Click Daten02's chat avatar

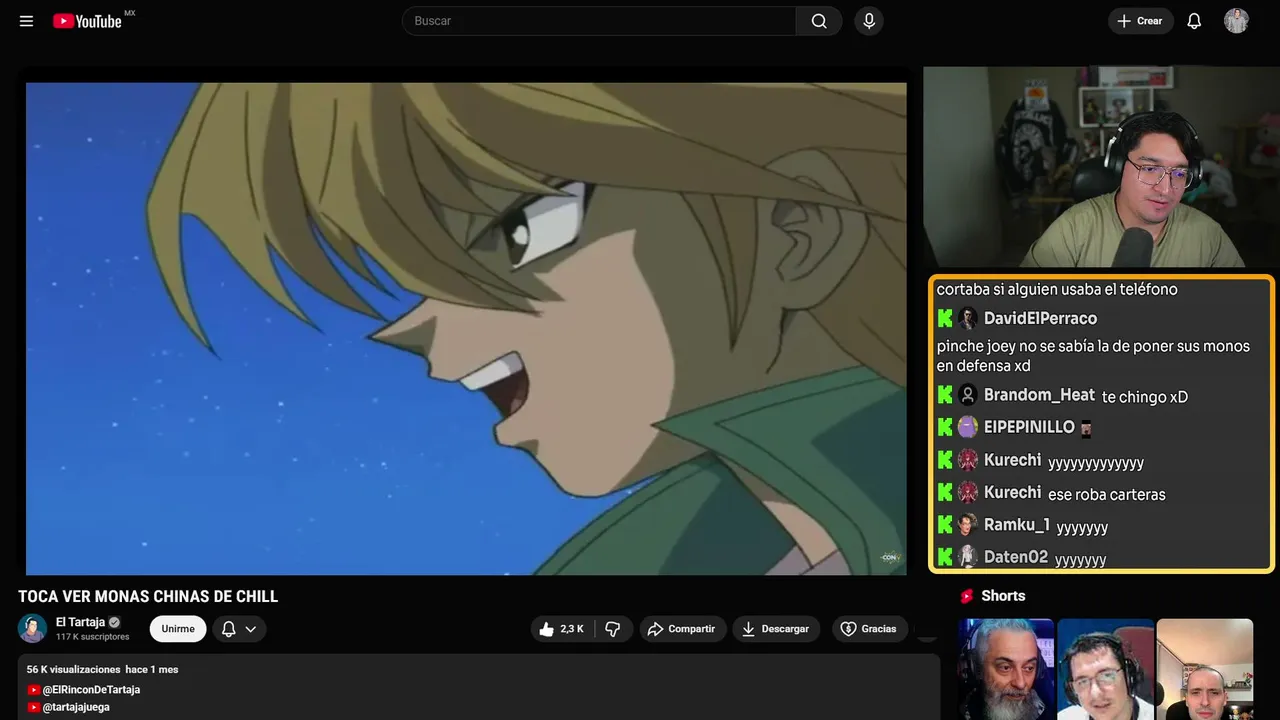coord(967,557)
